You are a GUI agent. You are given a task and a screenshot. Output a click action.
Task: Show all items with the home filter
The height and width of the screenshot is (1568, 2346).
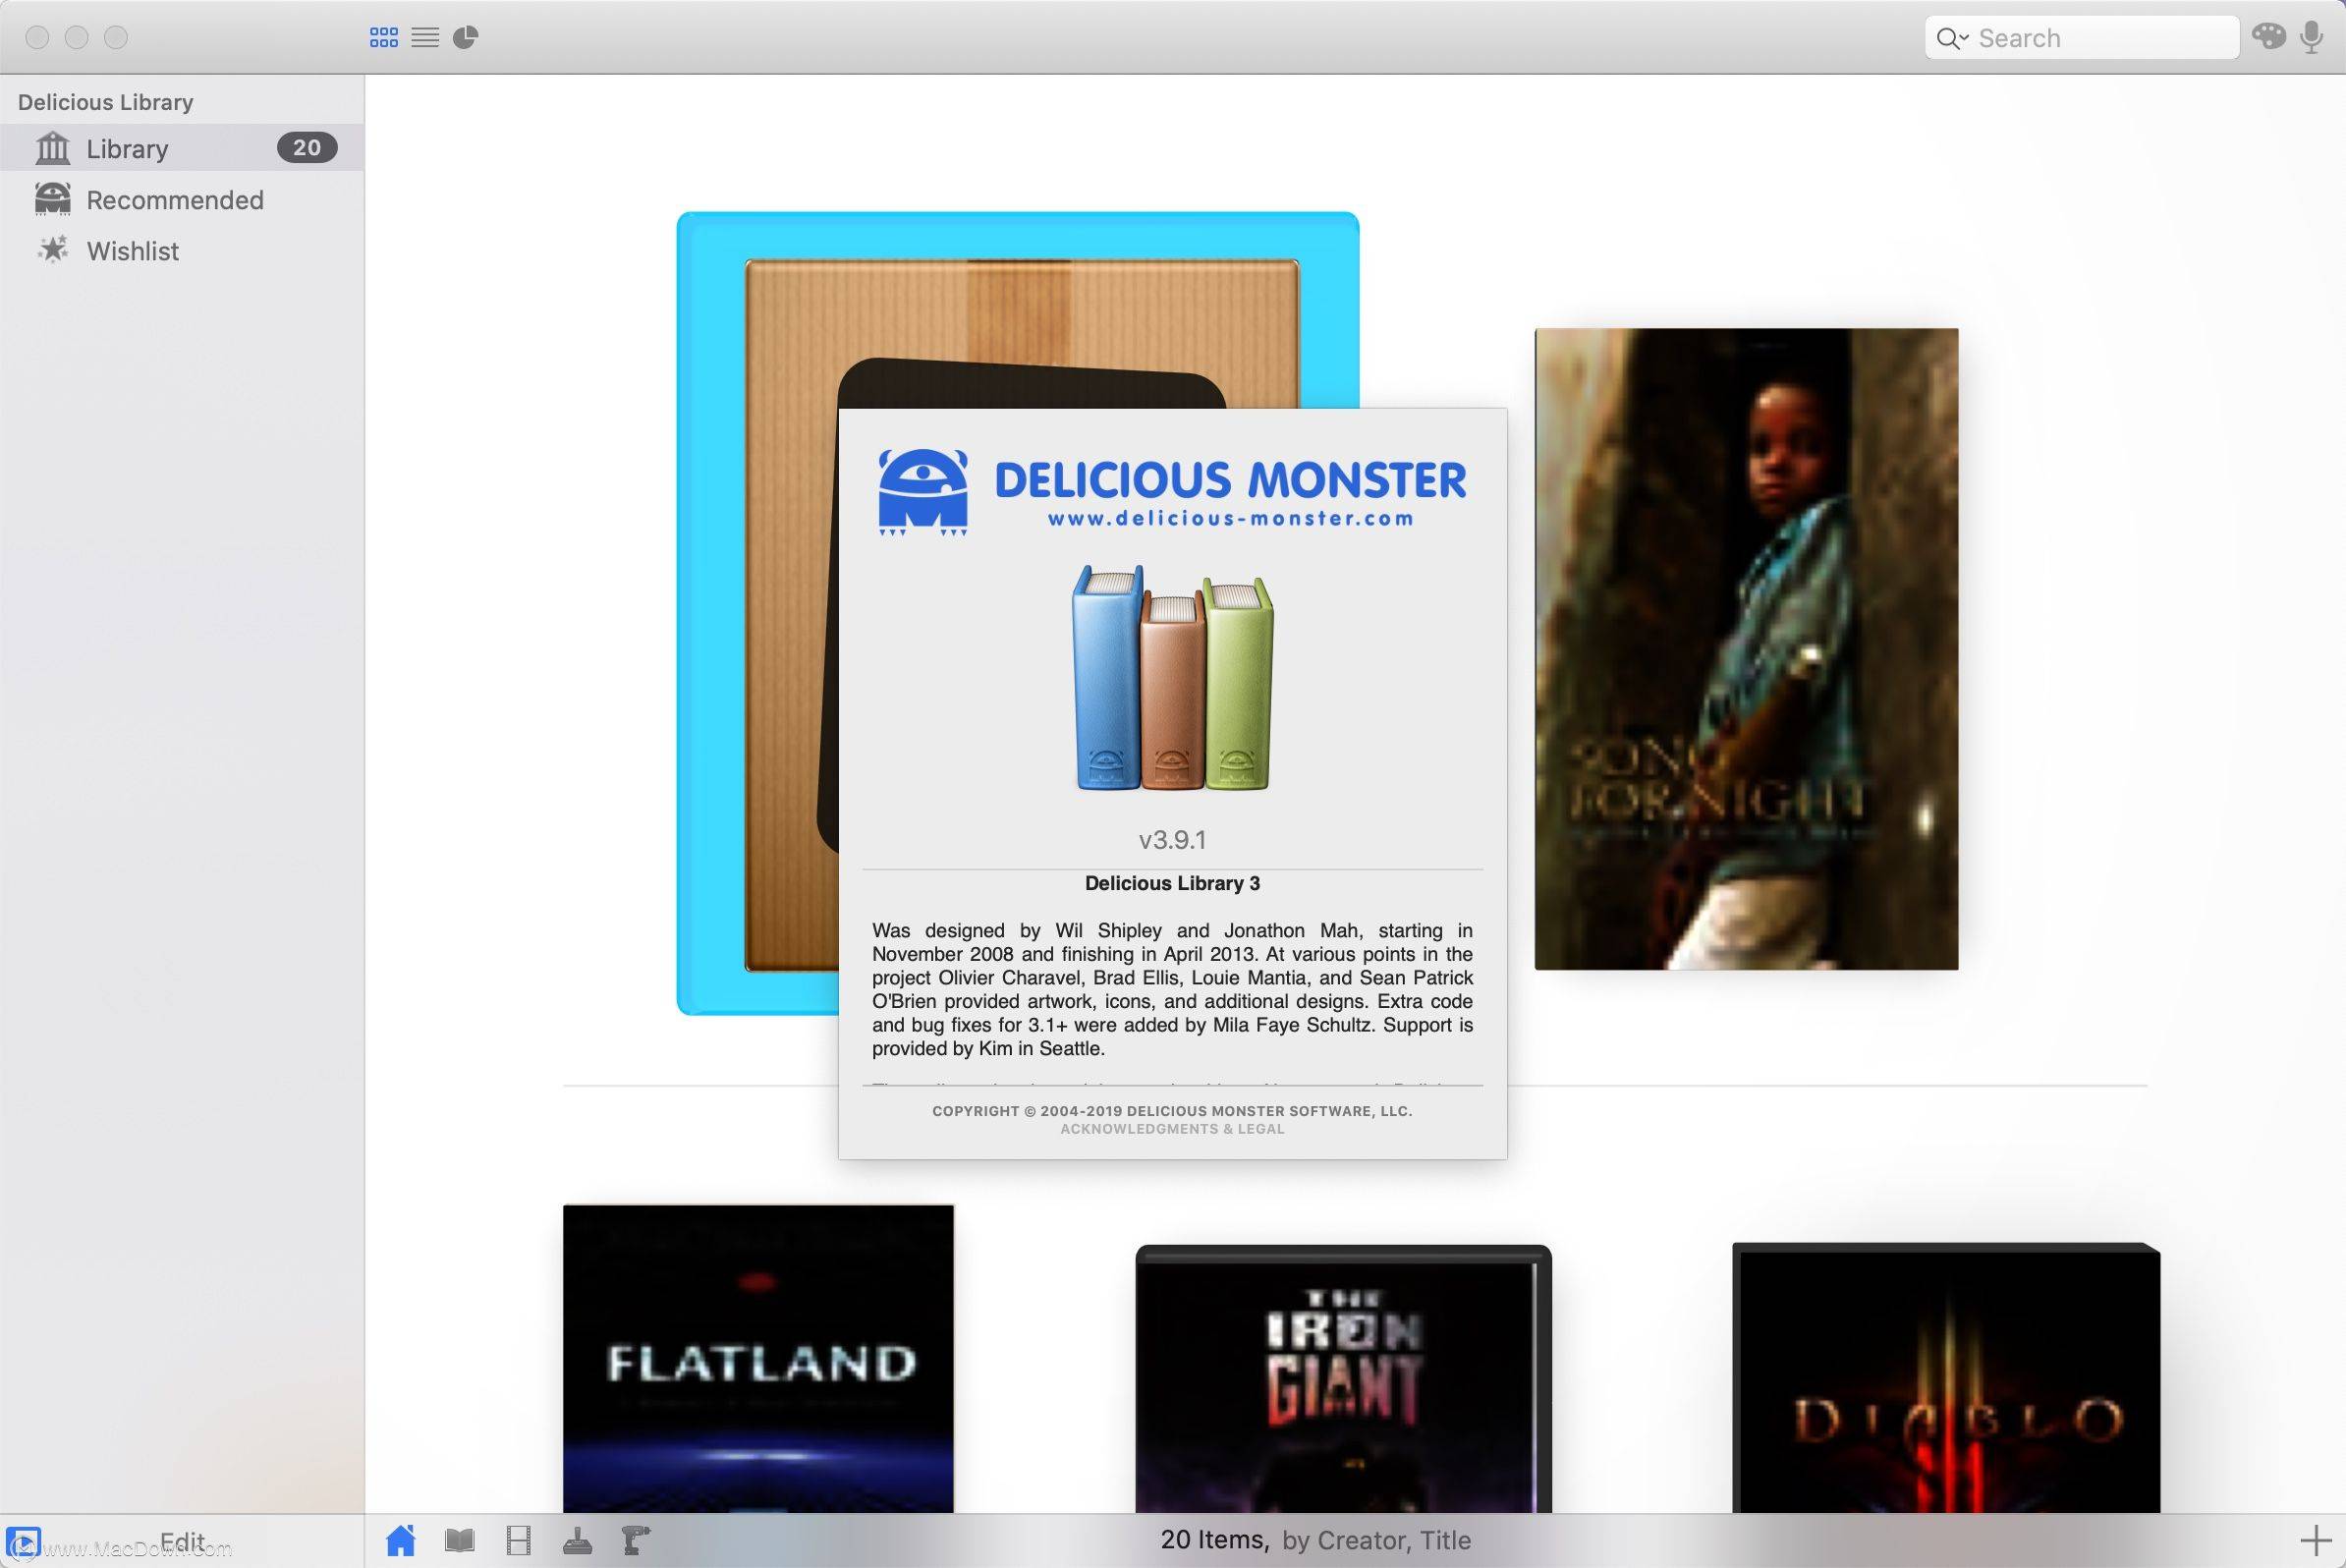tap(401, 1540)
